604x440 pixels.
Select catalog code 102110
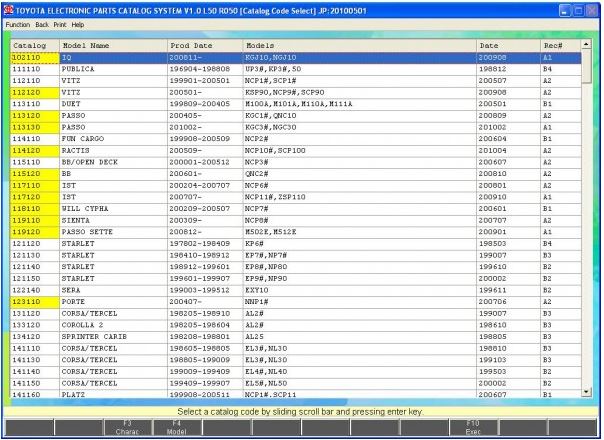[35, 57]
